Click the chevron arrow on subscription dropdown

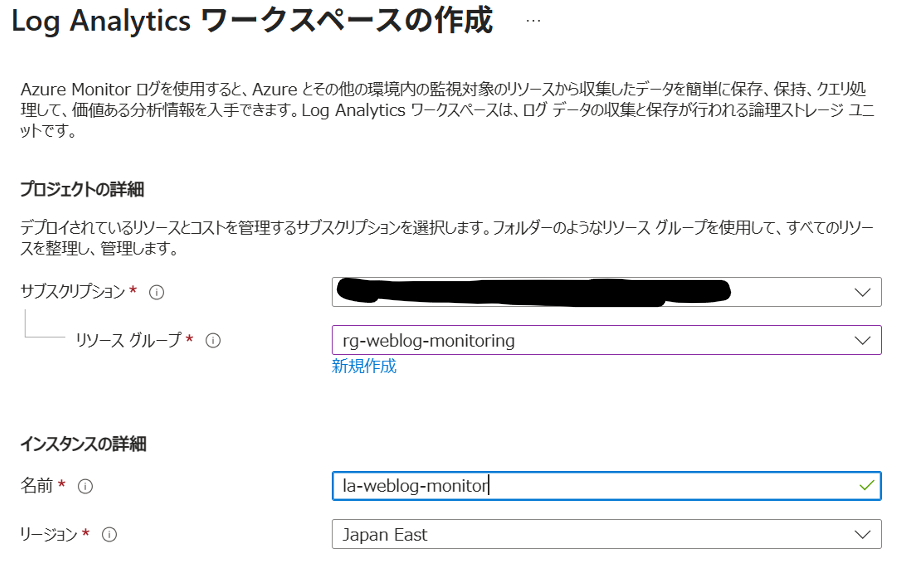coord(863,292)
